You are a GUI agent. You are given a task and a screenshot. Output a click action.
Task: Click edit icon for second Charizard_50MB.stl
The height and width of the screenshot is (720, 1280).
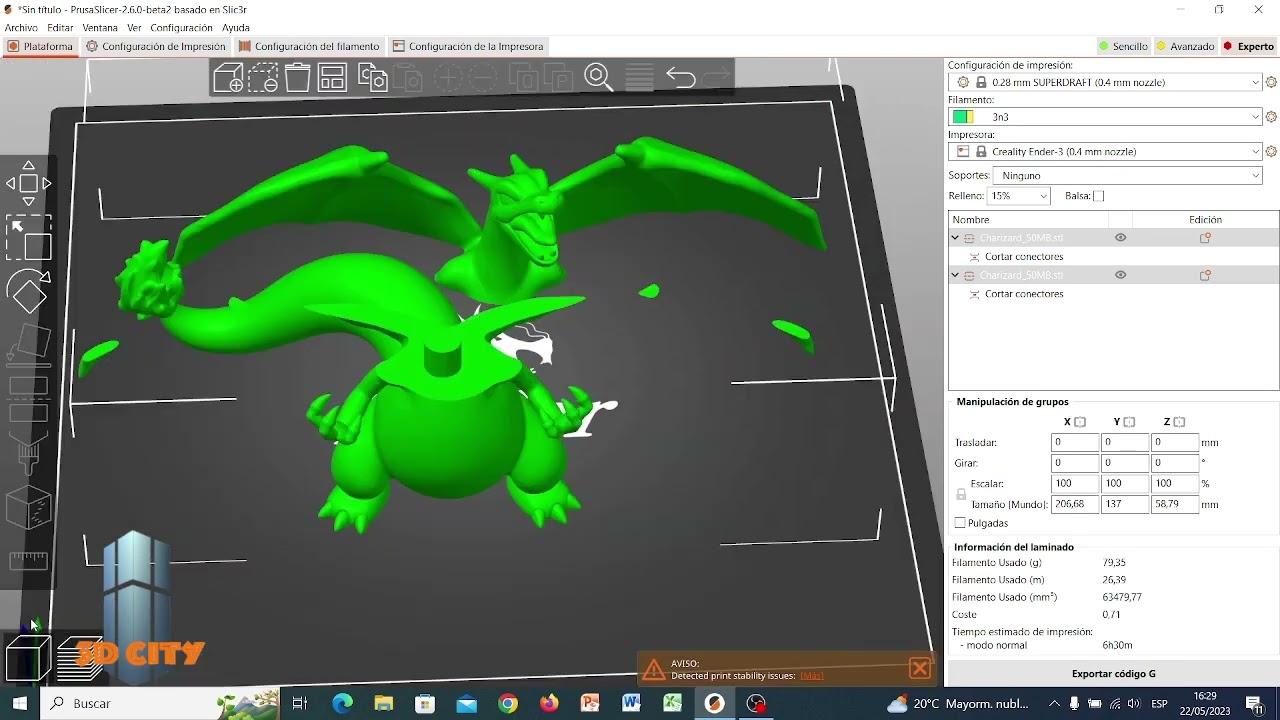[x=1205, y=275]
